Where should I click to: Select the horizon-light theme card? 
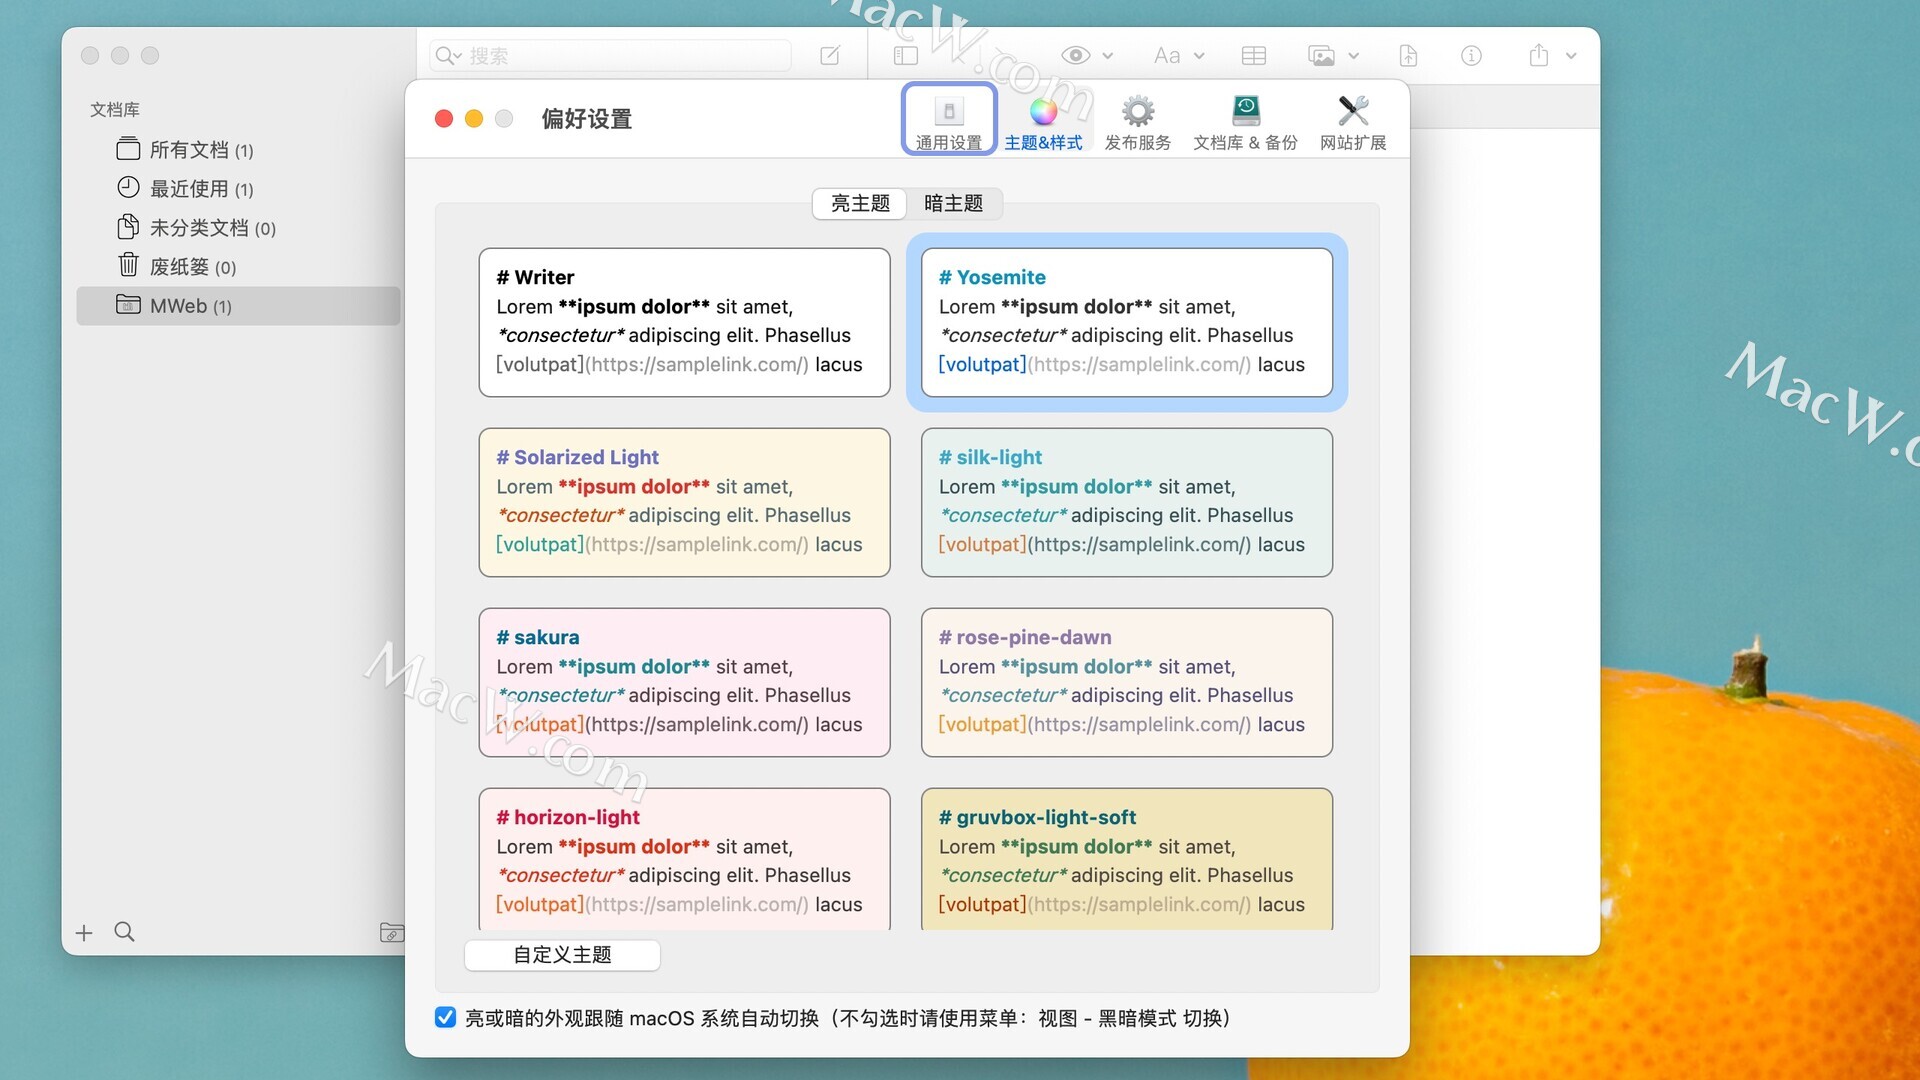[x=684, y=860]
